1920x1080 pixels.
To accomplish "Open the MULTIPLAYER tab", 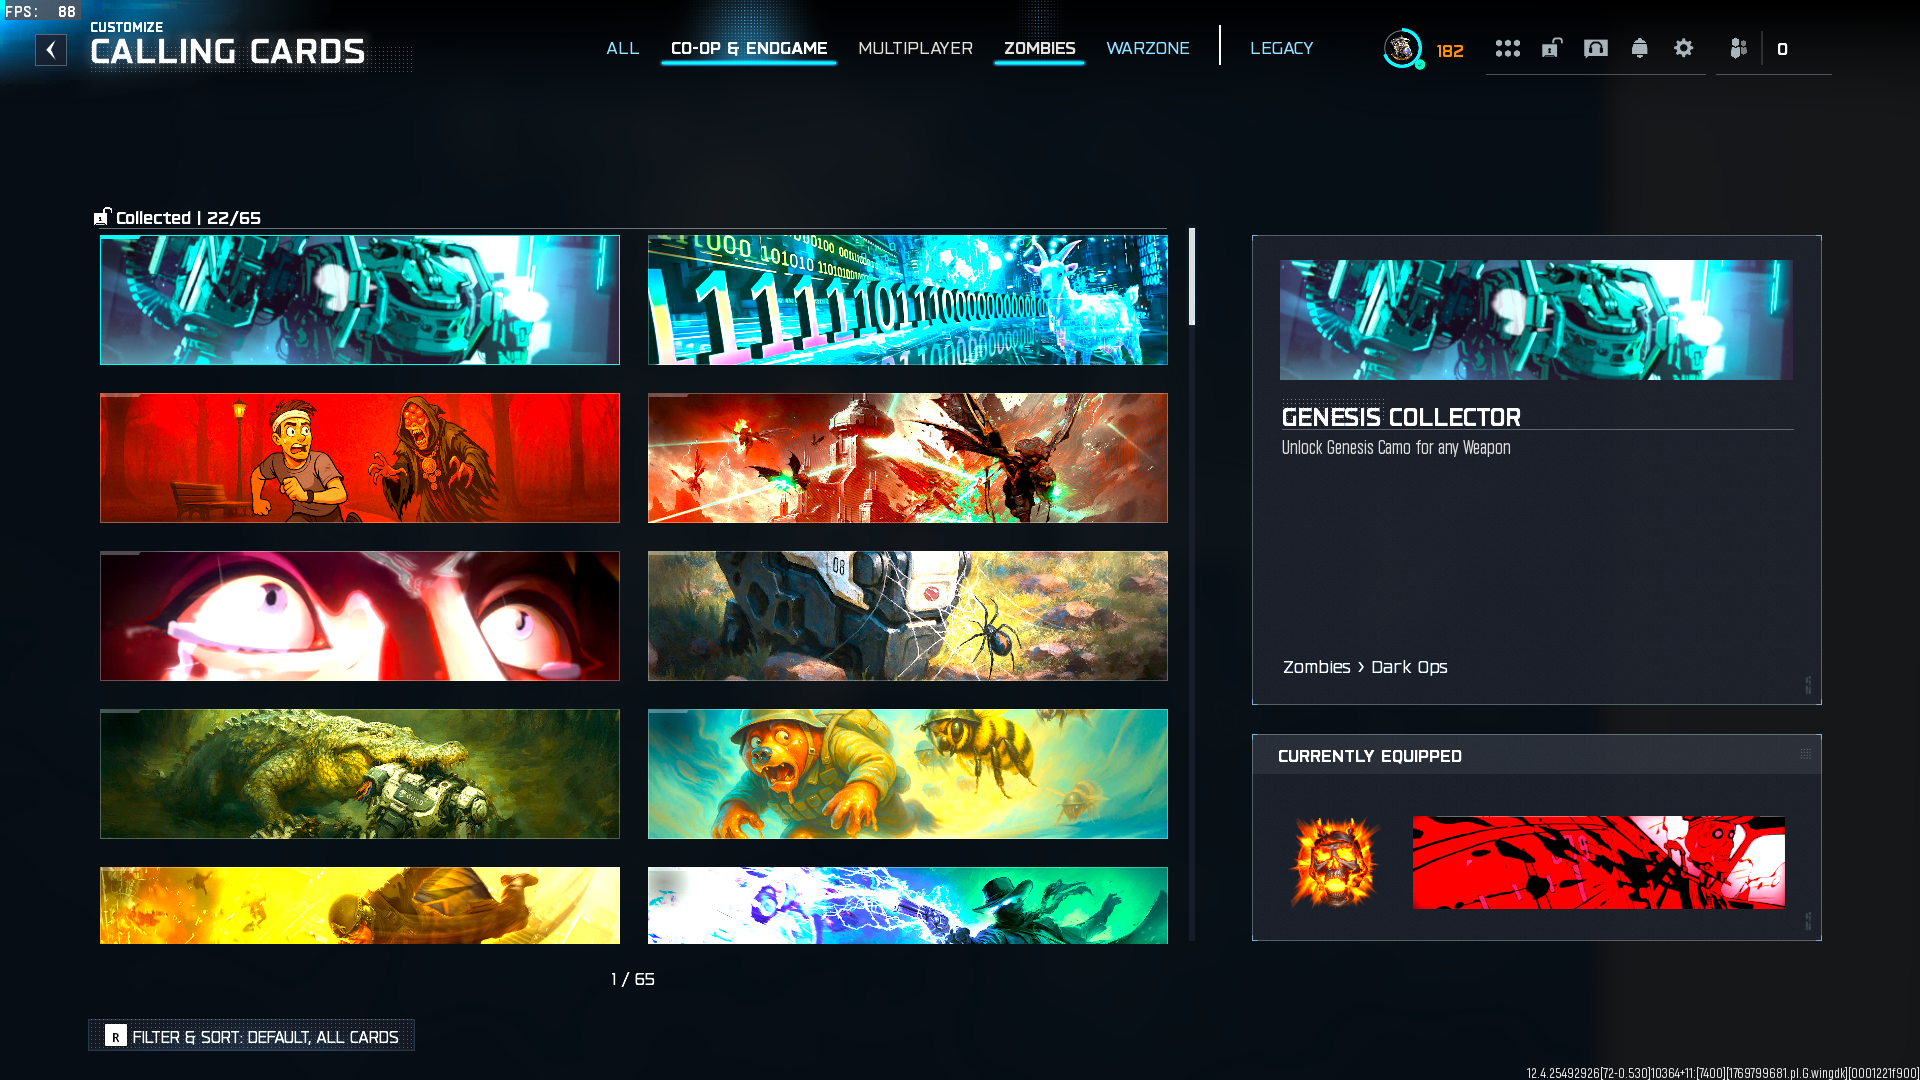I will (915, 48).
